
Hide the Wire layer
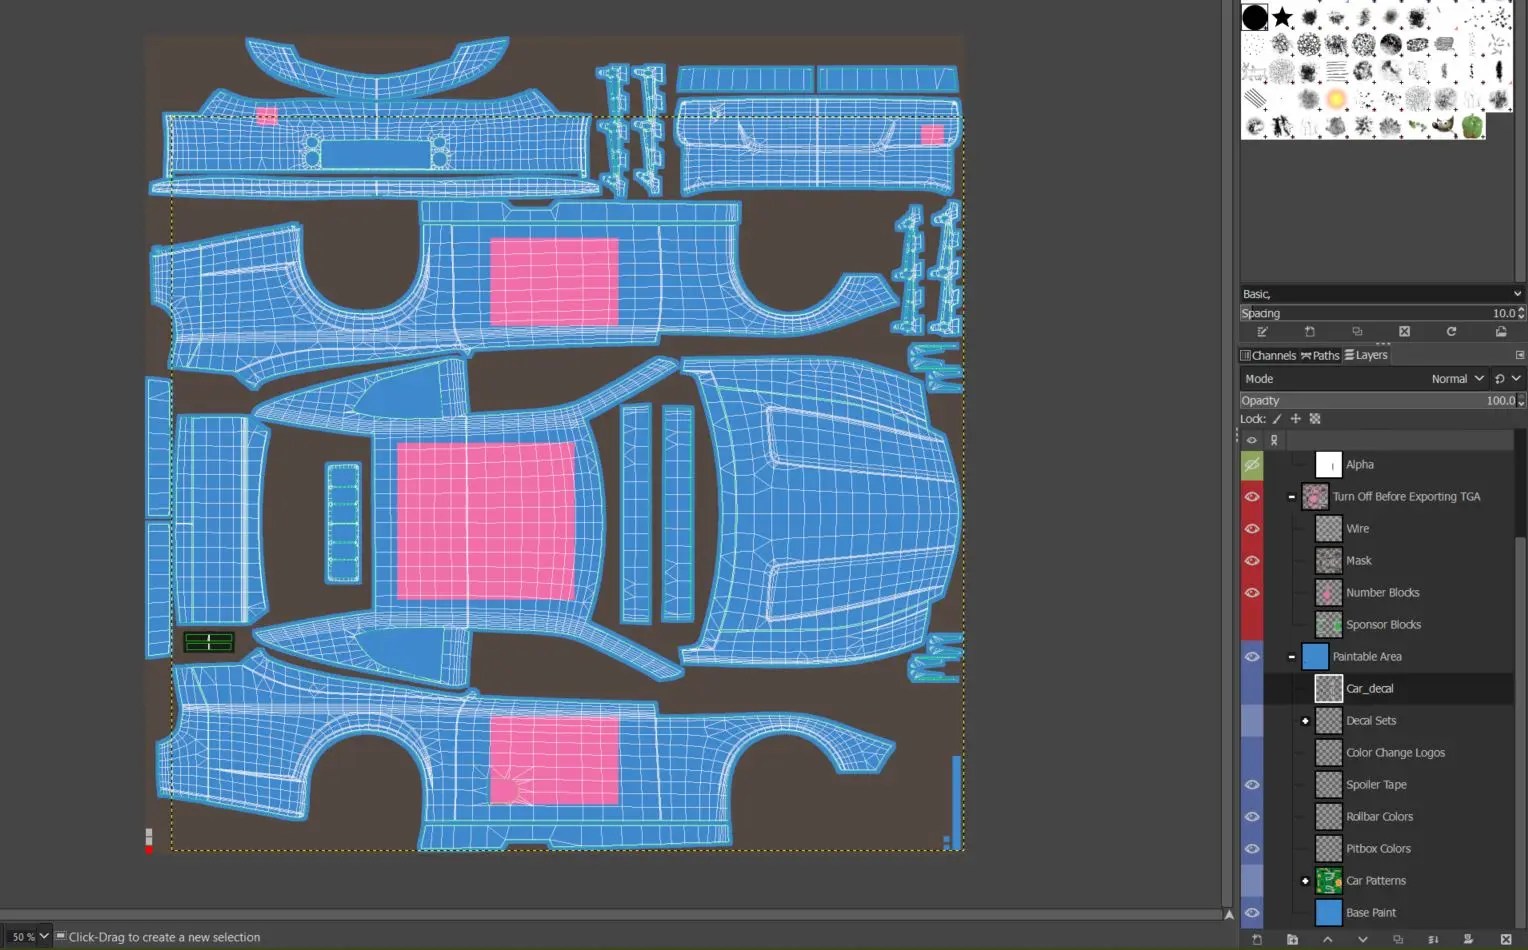1252,528
